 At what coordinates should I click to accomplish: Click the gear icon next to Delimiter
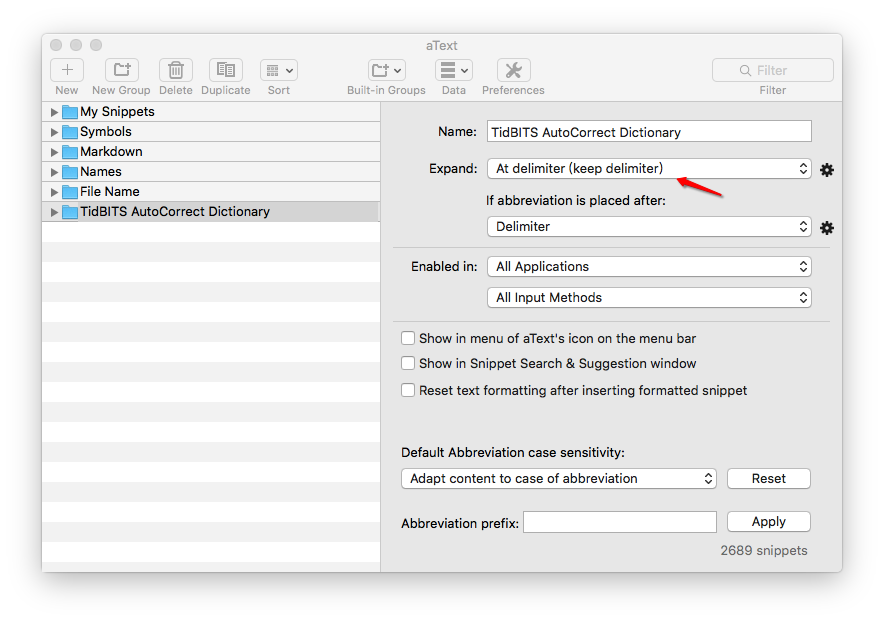point(826,228)
